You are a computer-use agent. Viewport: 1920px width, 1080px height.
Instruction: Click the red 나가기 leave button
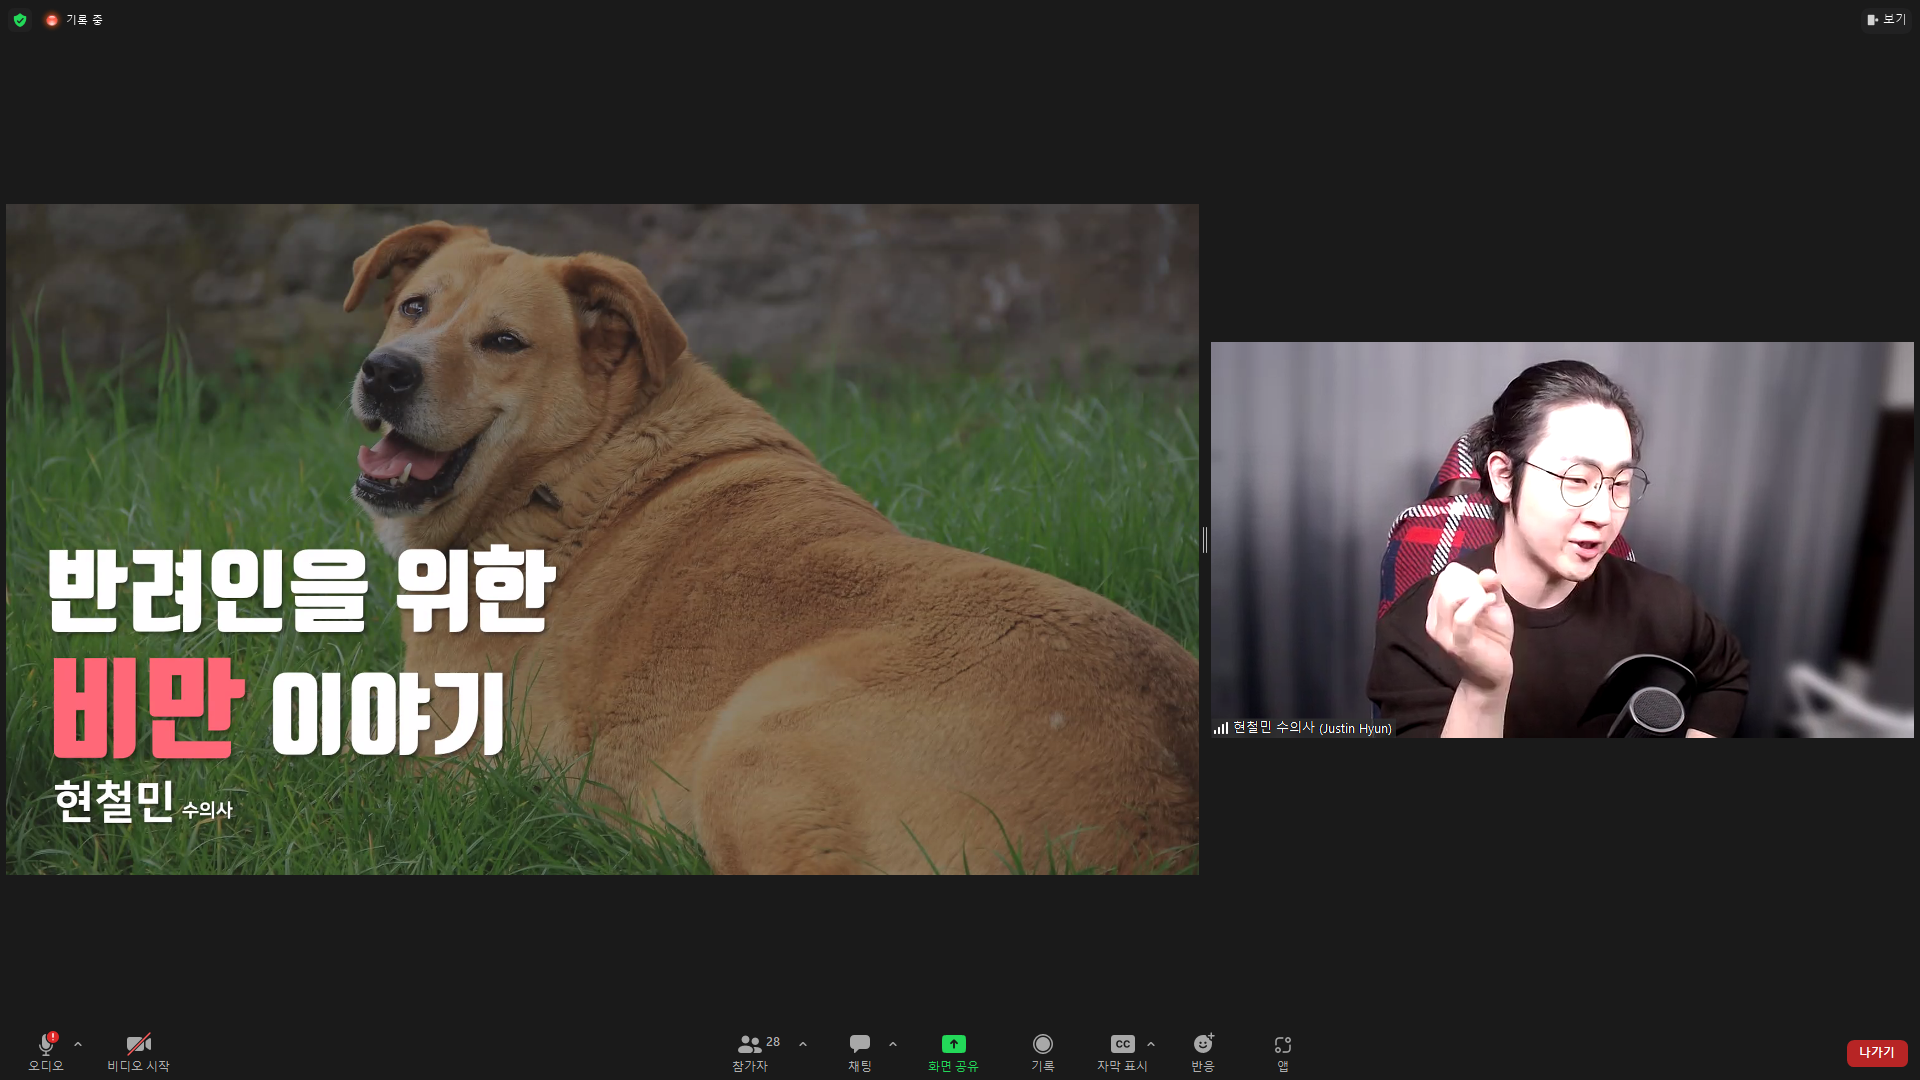click(1877, 1053)
